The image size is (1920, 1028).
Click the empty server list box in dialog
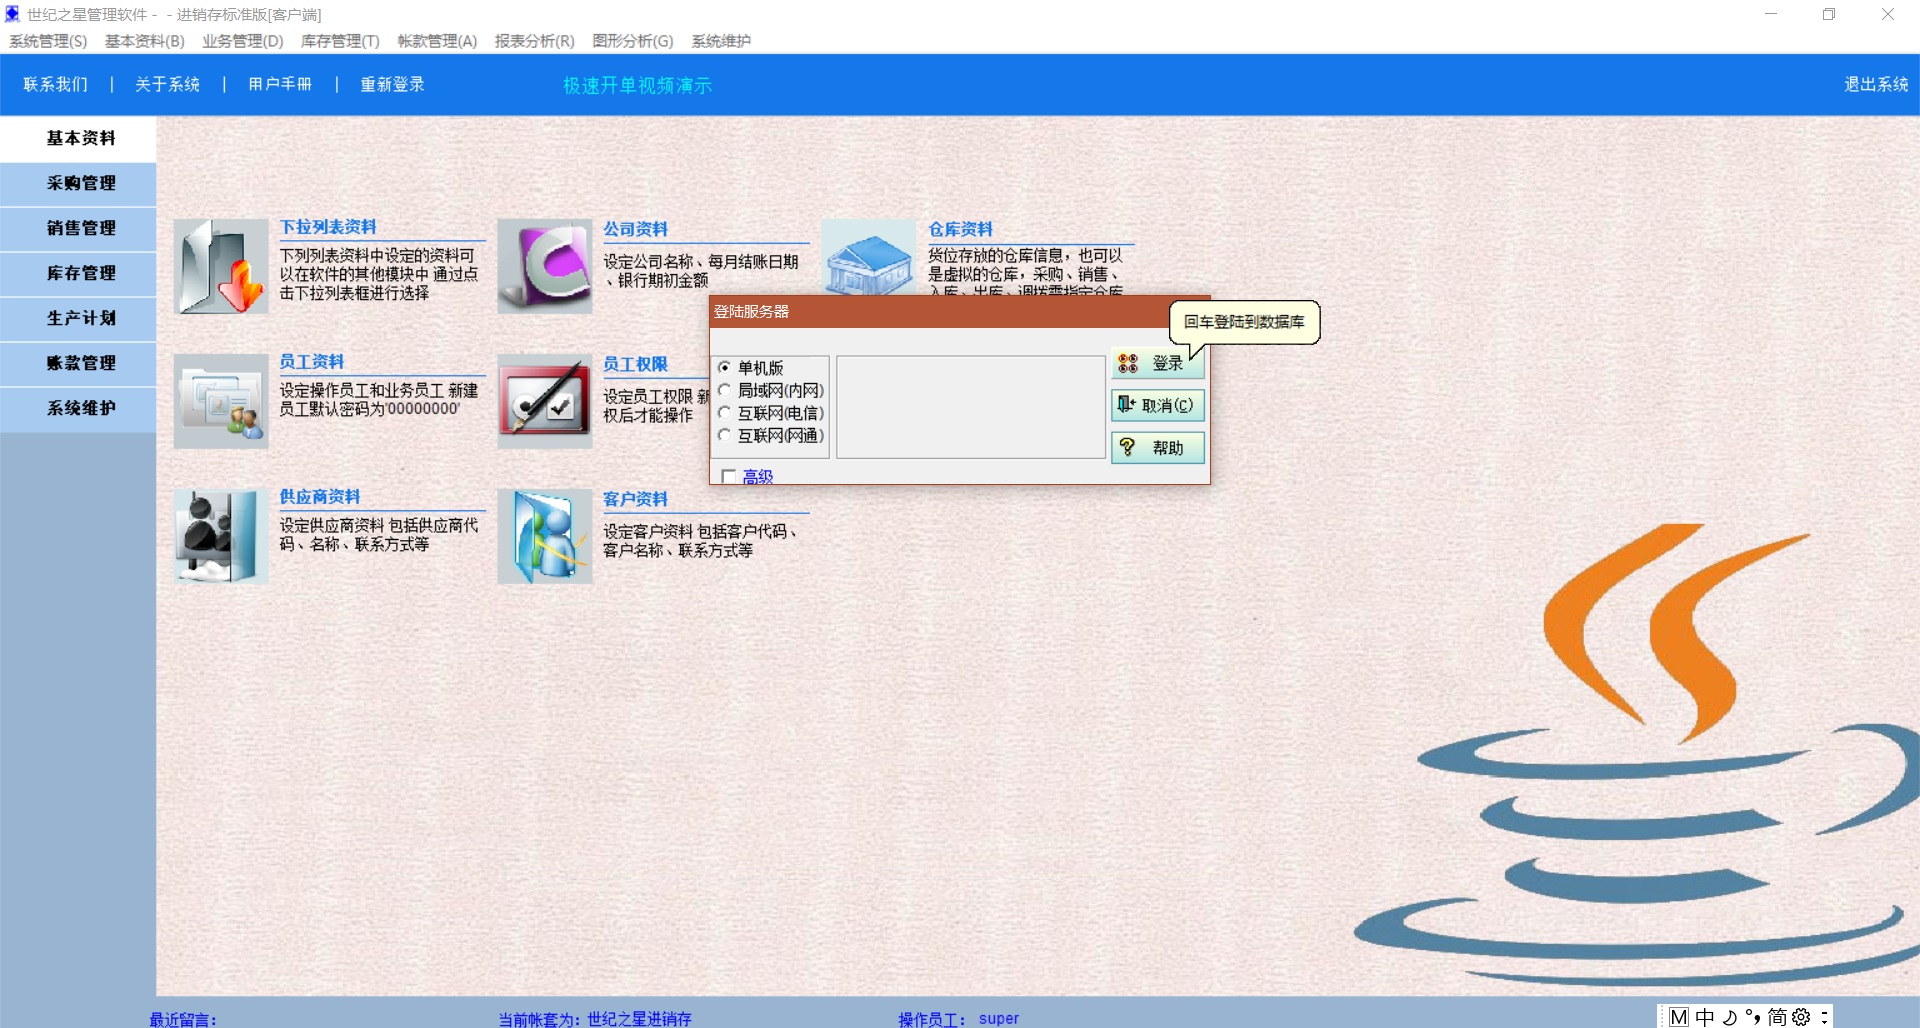pyautogui.click(x=970, y=407)
